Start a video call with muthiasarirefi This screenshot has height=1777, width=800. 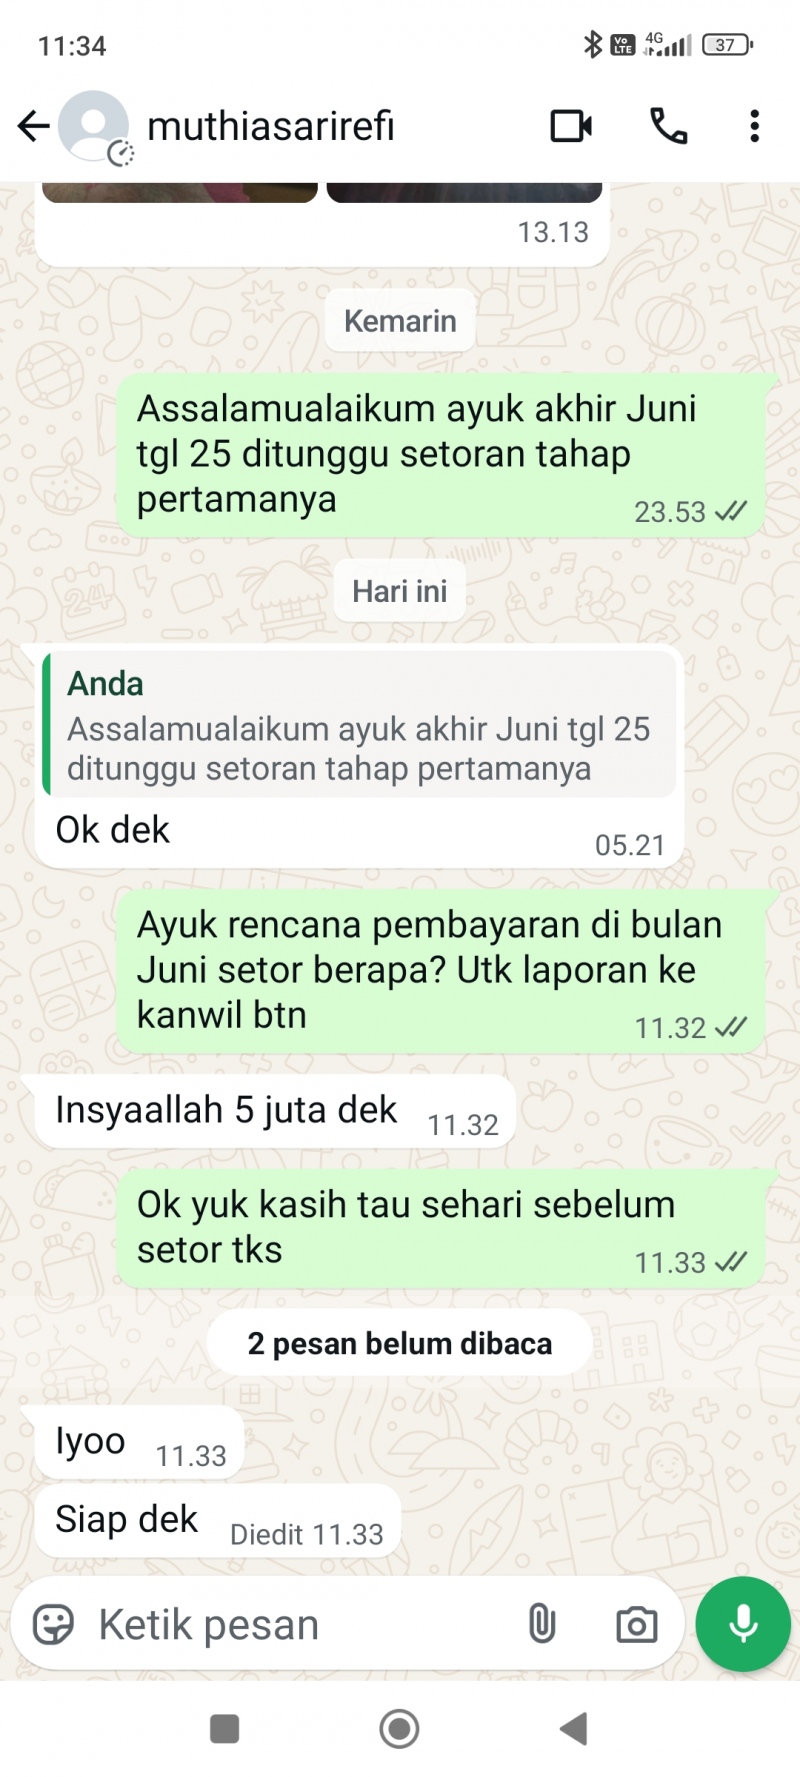571,126
